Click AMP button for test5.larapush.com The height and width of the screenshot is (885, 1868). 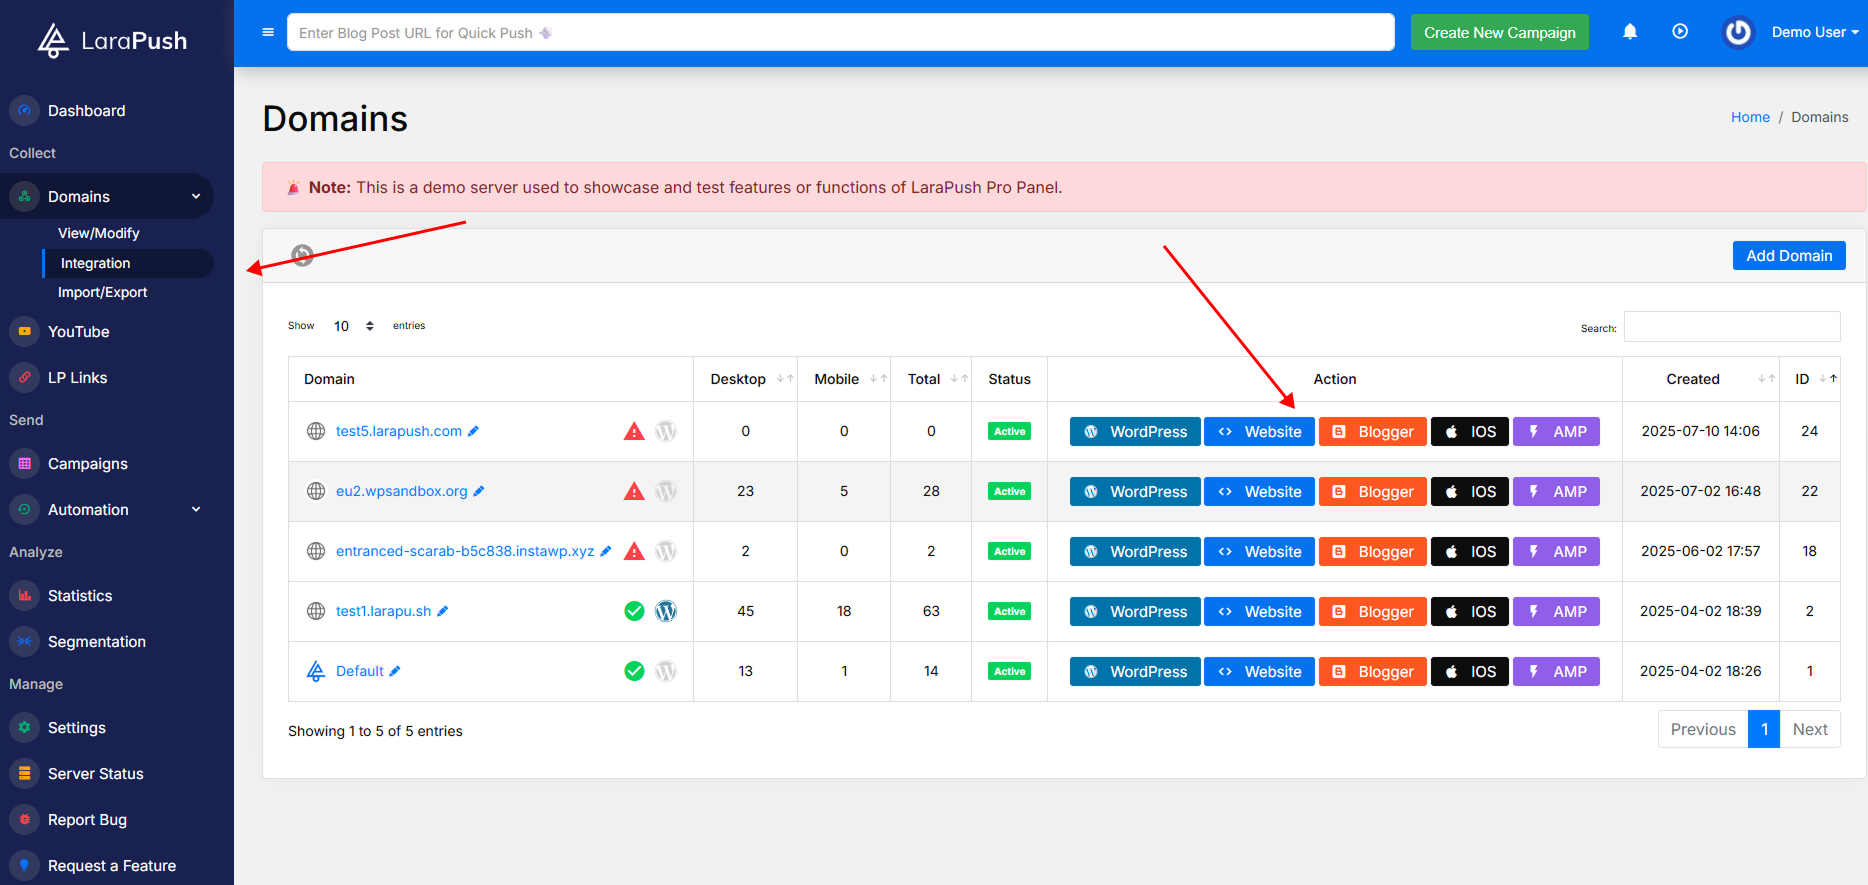tap(1556, 431)
